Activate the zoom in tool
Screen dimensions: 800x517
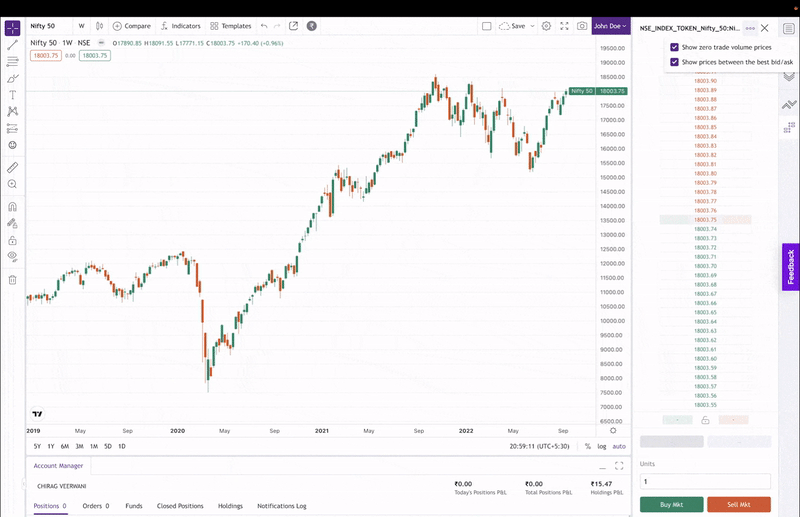coord(12,184)
